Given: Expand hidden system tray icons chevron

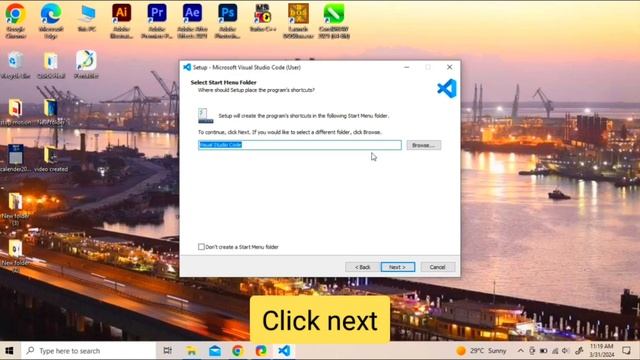Looking at the screenshot, I should point(520,351).
